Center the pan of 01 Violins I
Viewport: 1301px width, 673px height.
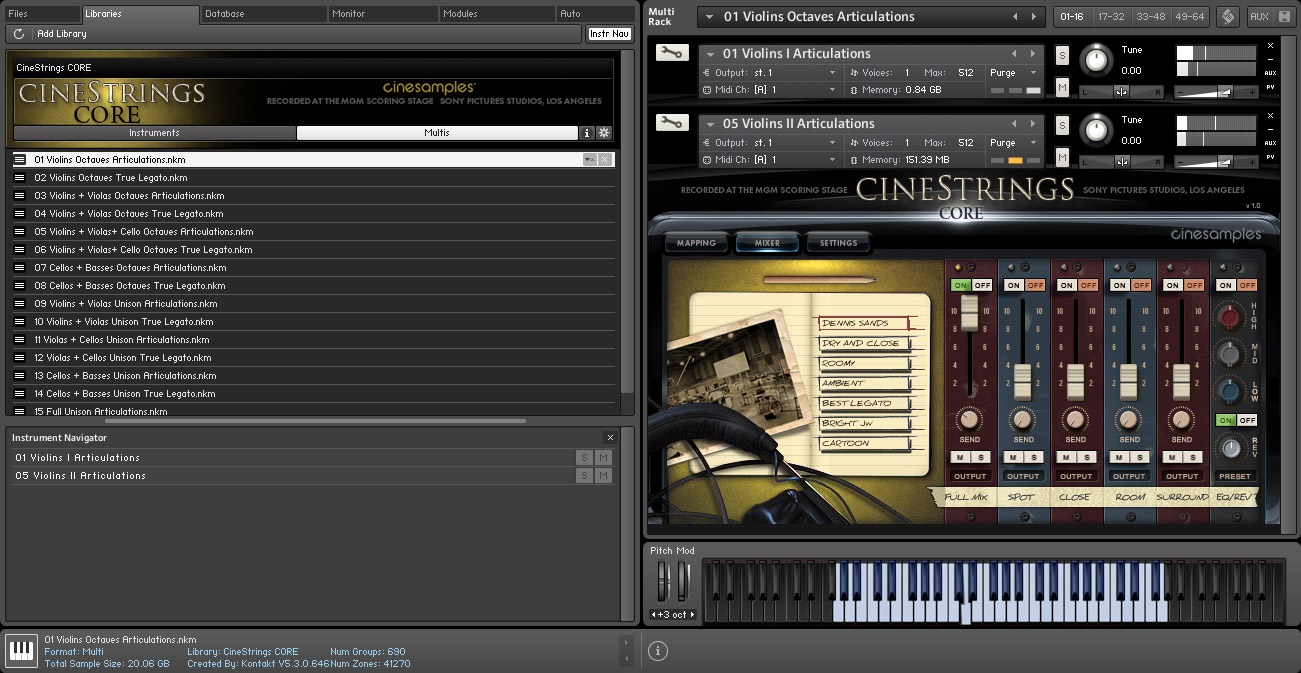1121,92
